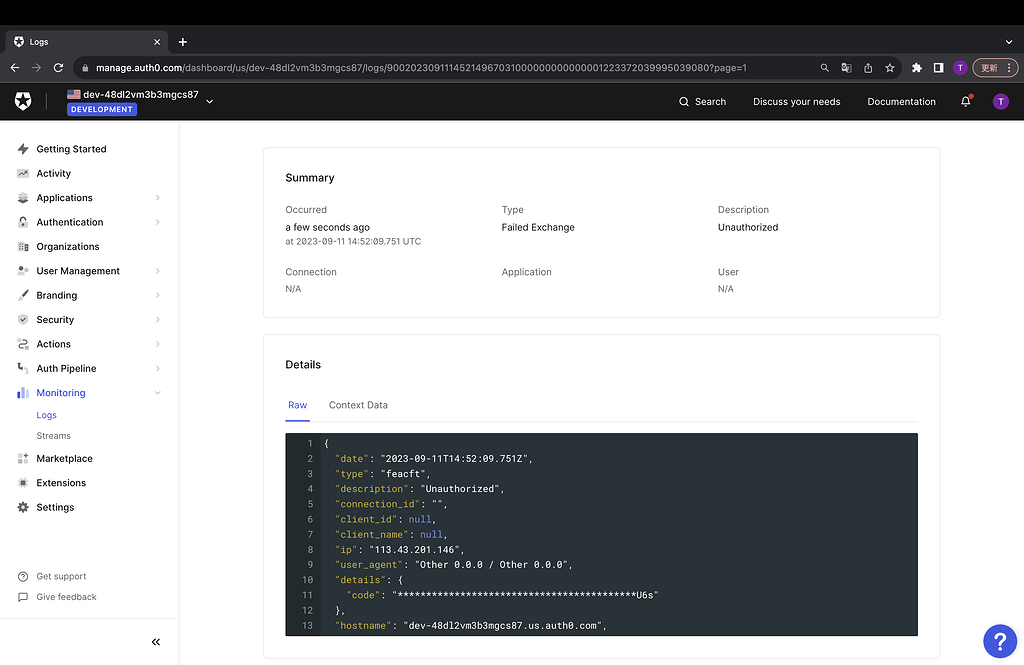1024x665 pixels.
Task: Open the user profile avatar at top right
Action: [1000, 101]
